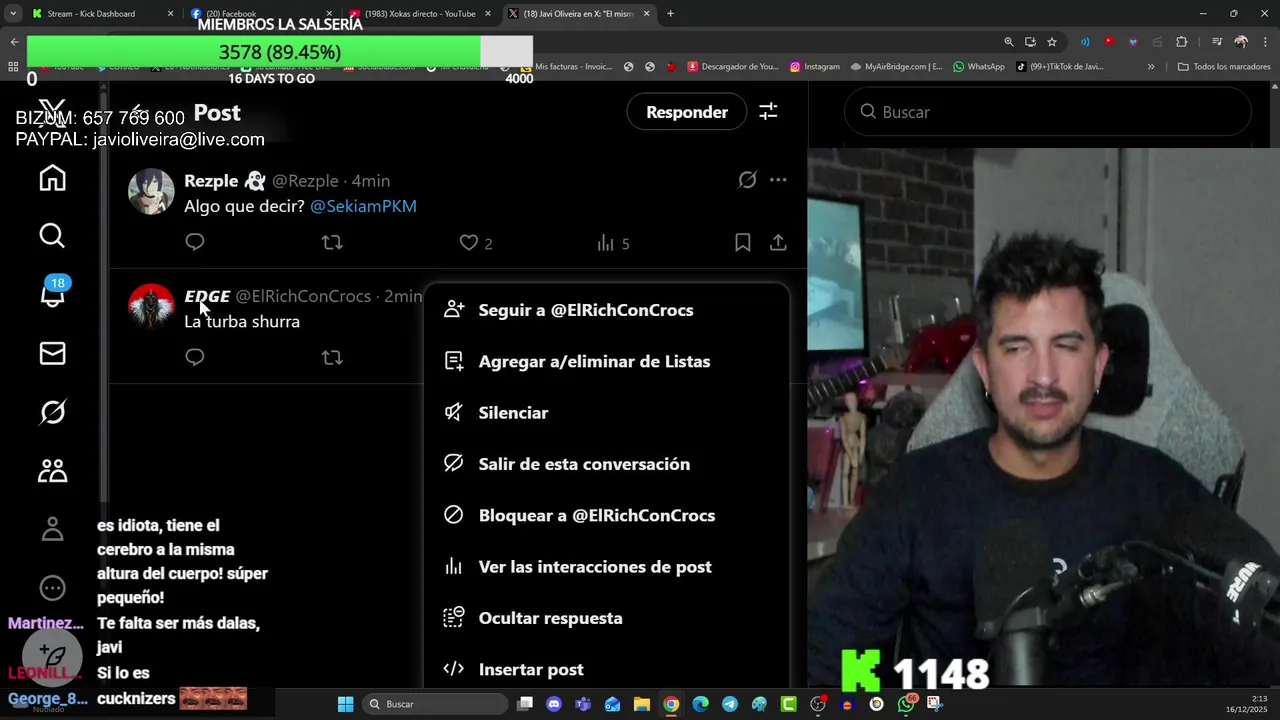The width and height of the screenshot is (1280, 720).
Task: Click the Buscar search field on X
Action: click(x=1047, y=112)
